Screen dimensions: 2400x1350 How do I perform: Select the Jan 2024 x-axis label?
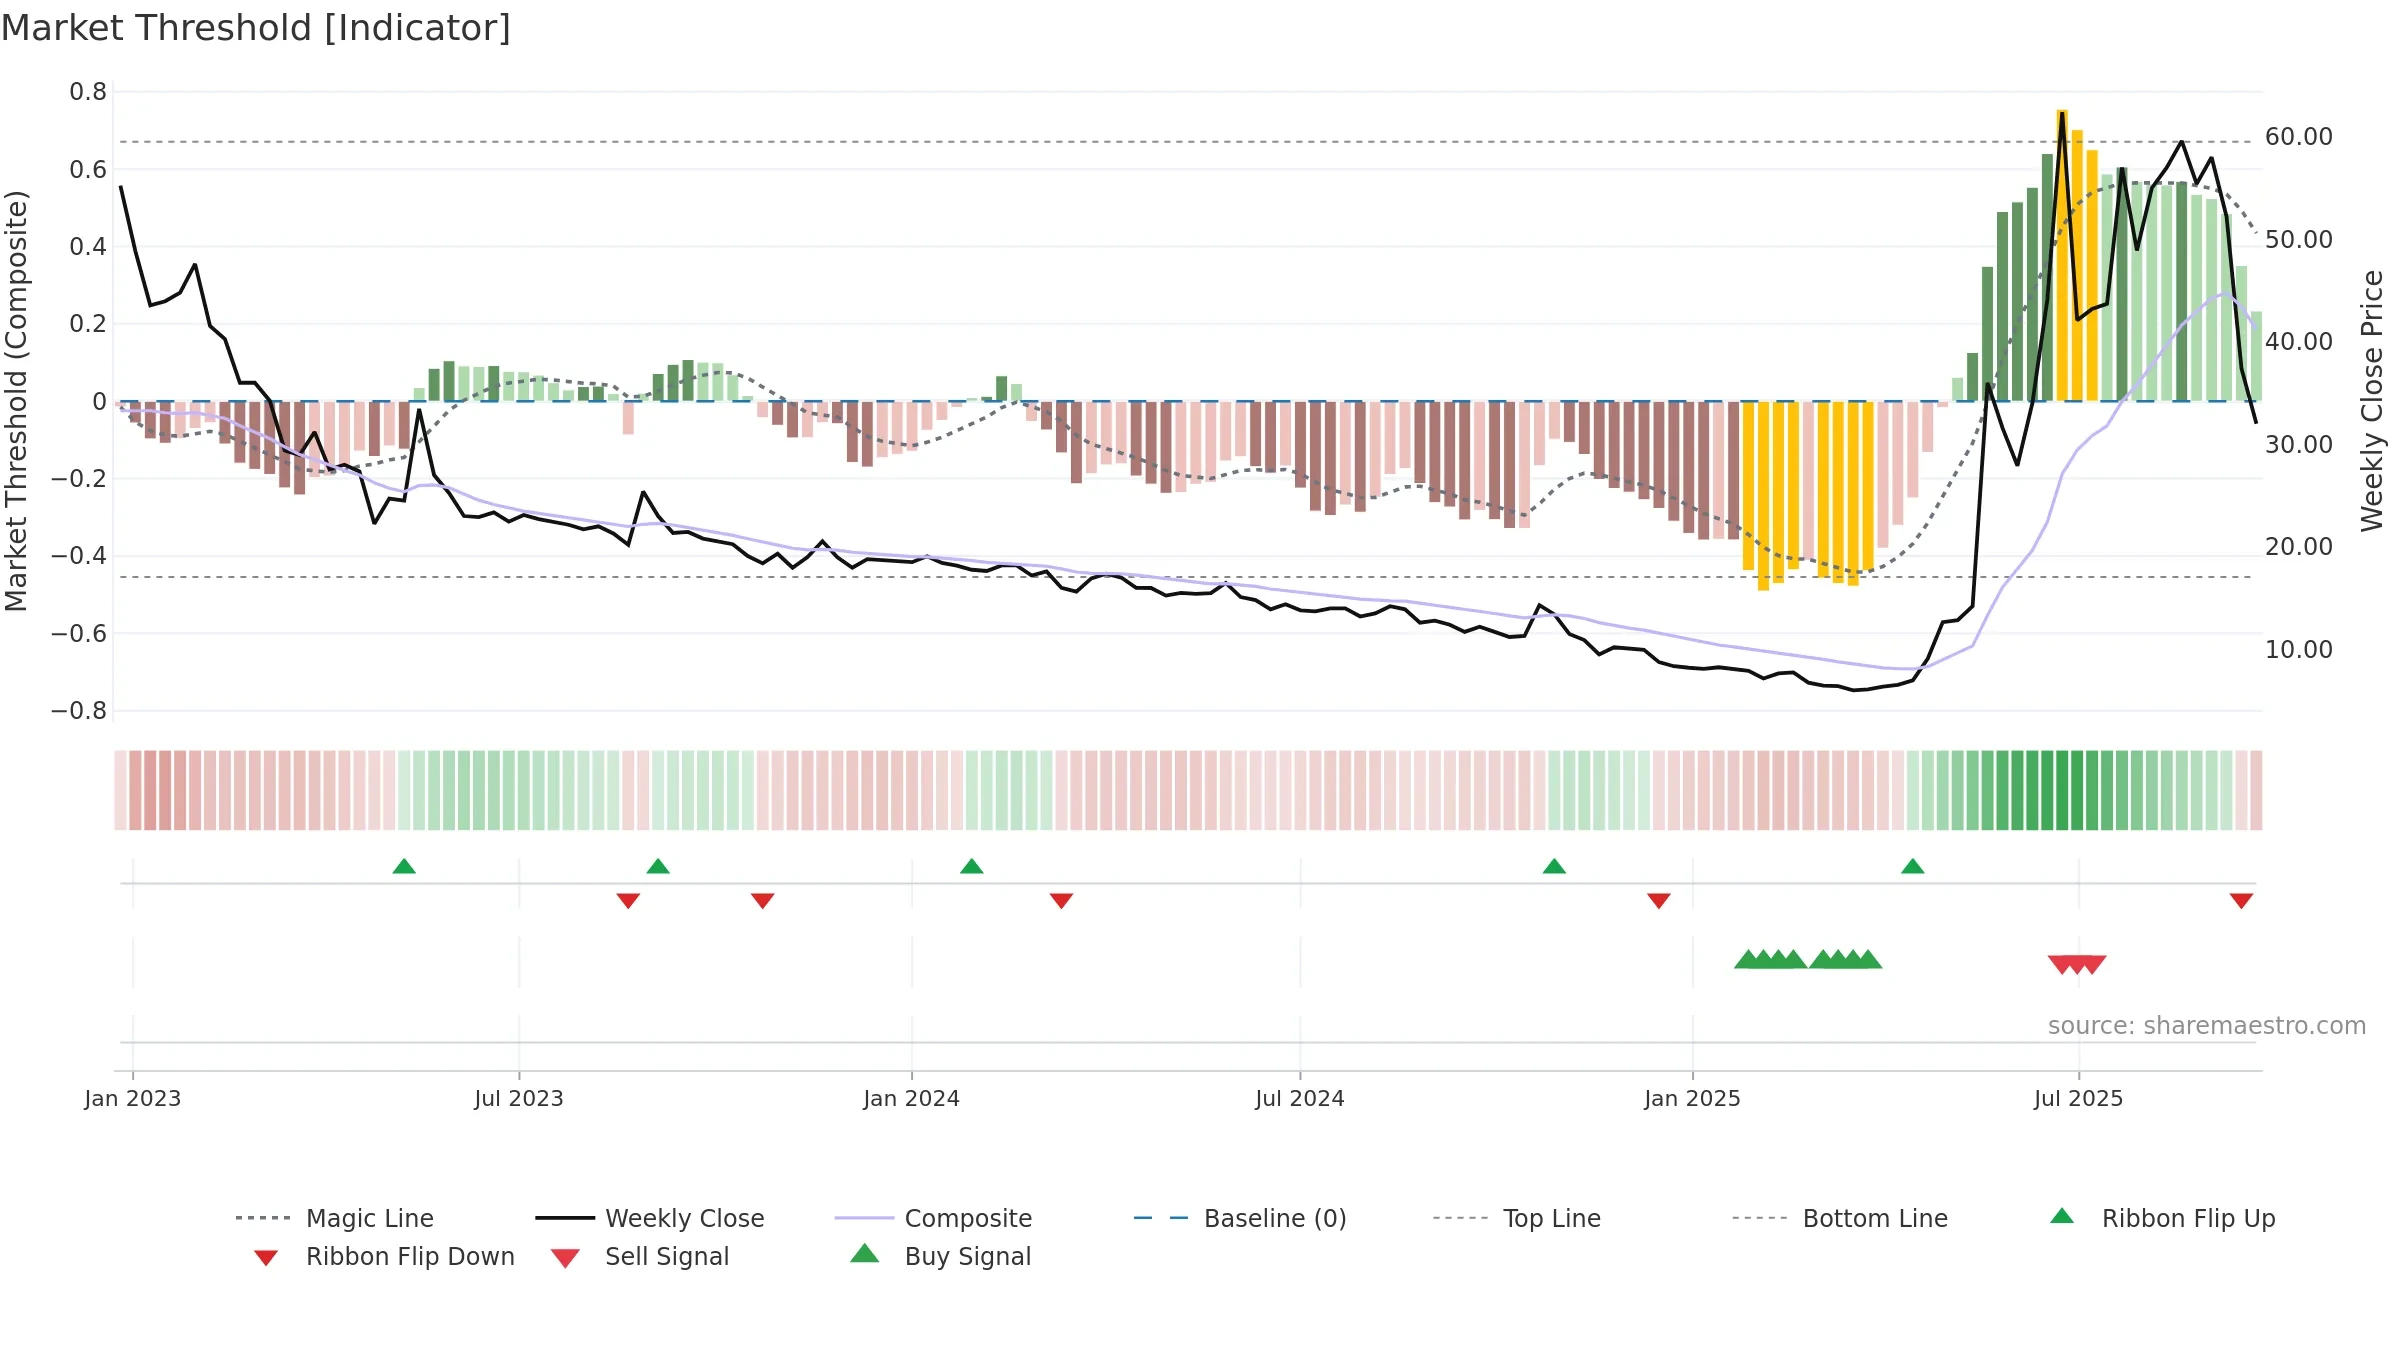(912, 1098)
